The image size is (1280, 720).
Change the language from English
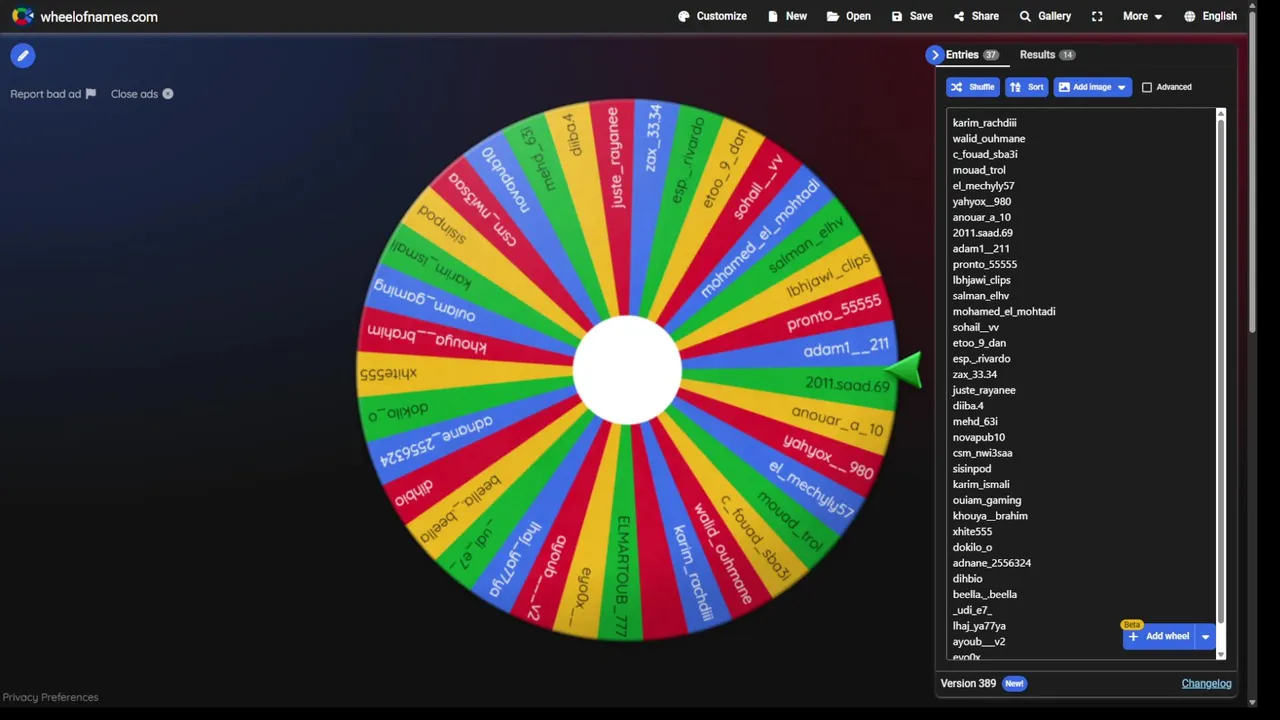pos(1210,16)
